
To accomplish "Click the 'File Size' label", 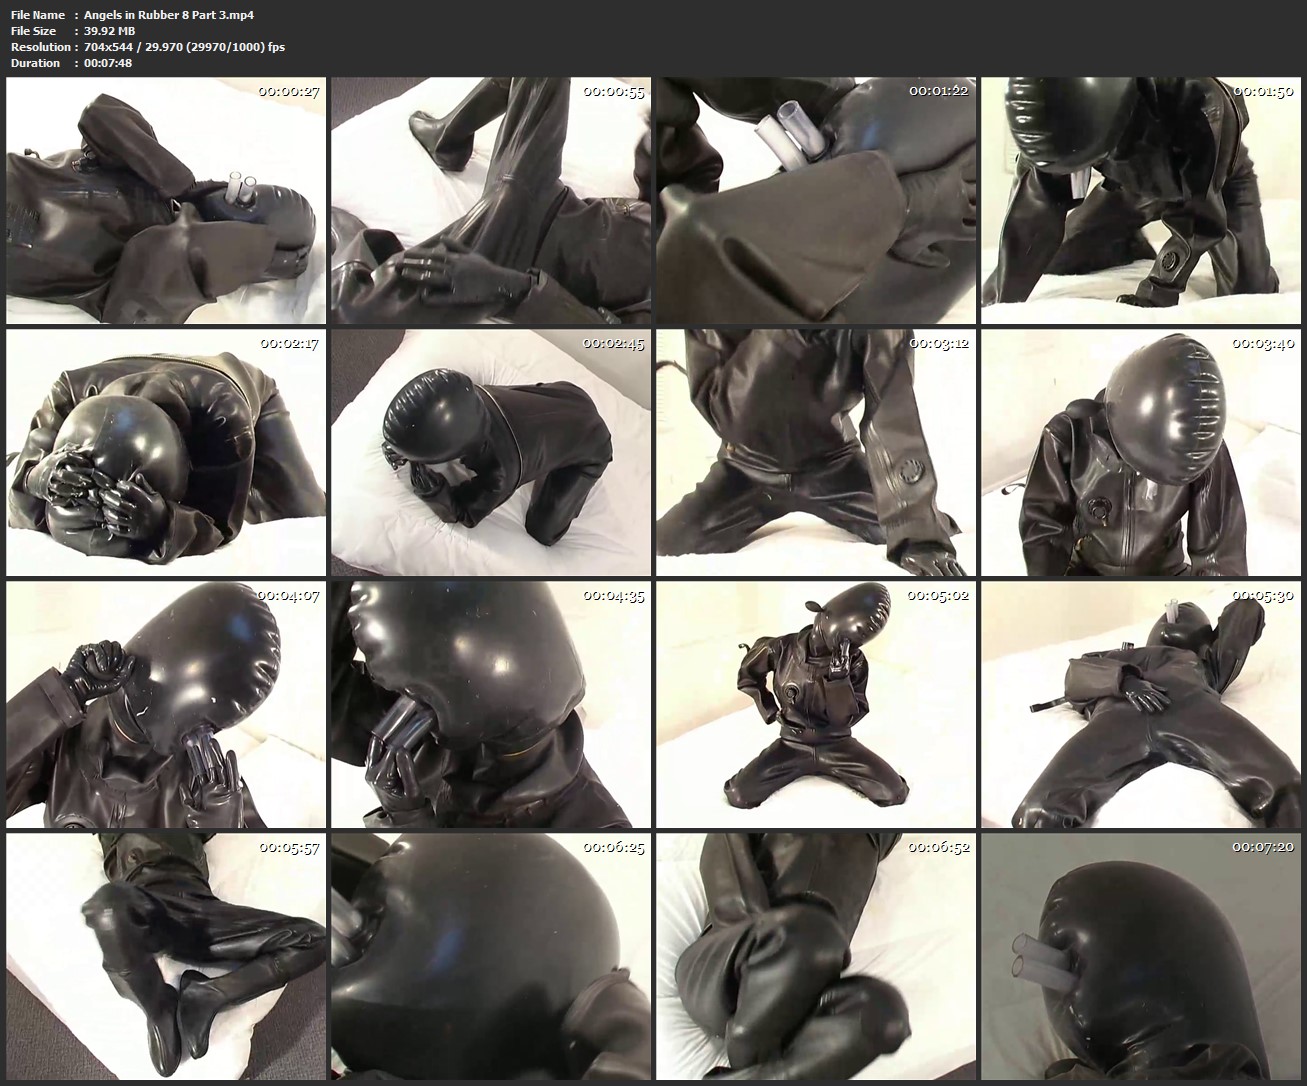I will coord(33,31).
